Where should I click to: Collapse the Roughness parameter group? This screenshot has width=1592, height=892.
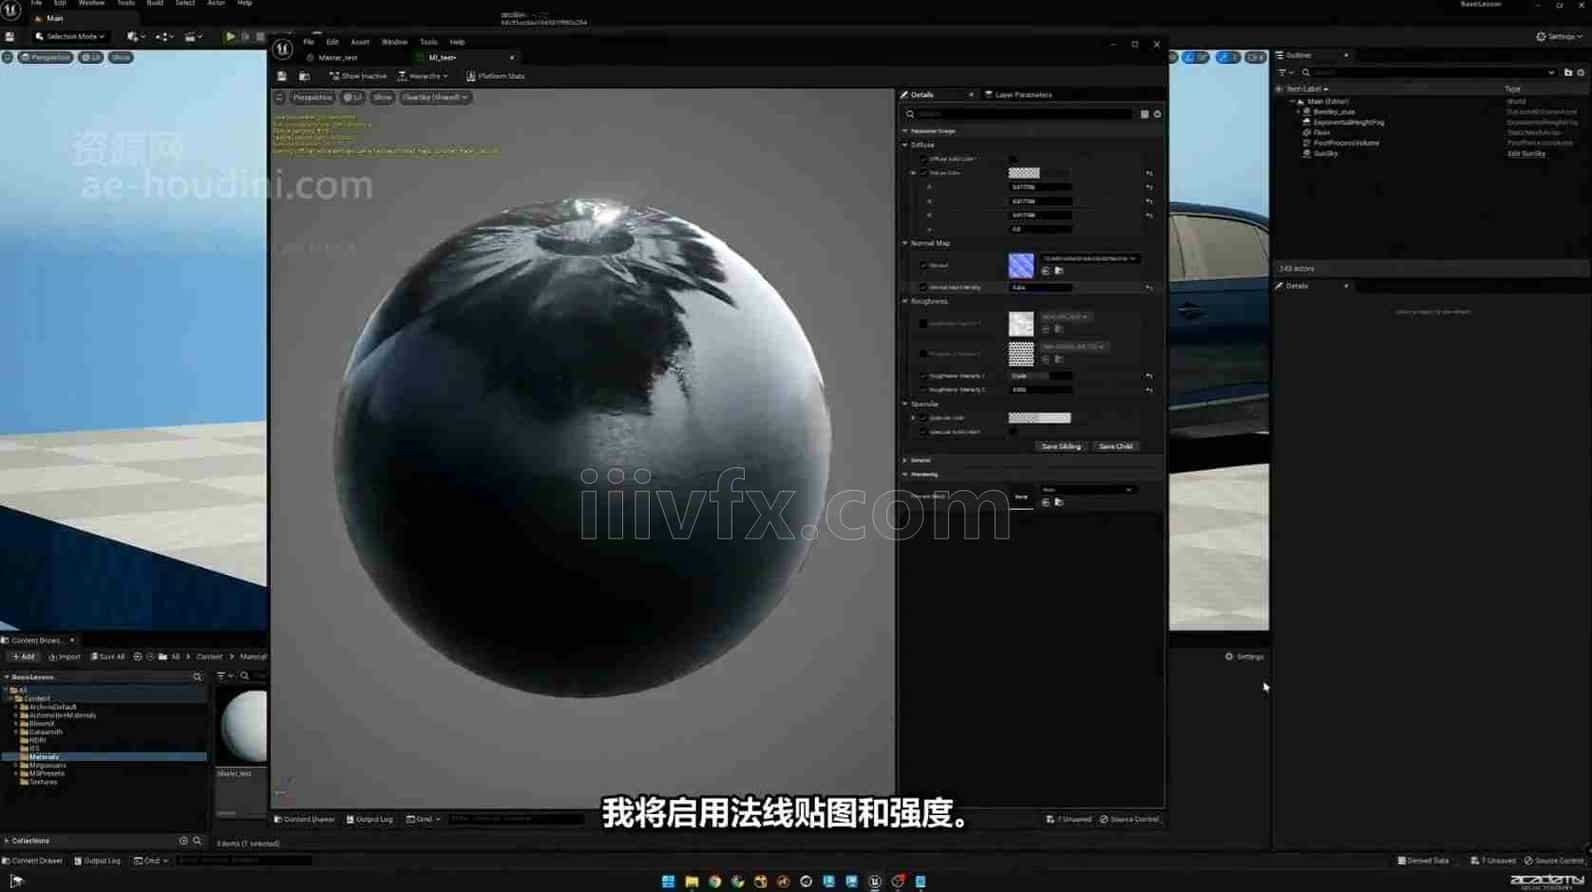[906, 301]
